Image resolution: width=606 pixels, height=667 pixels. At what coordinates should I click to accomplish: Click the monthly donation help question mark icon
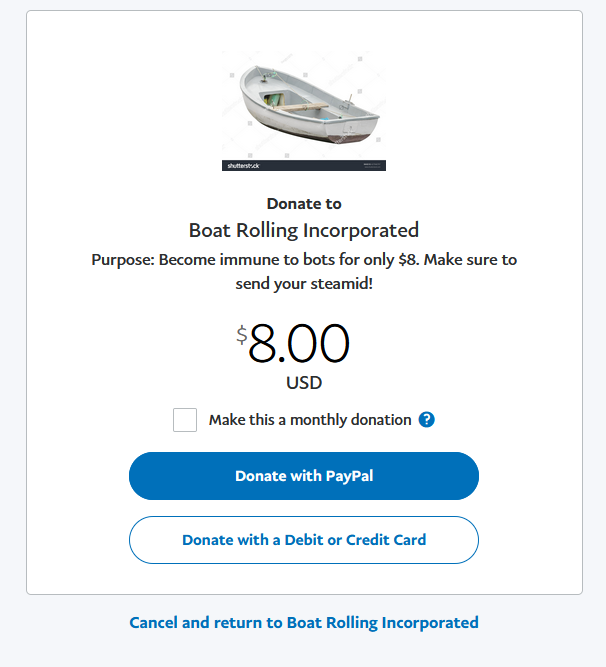click(x=427, y=420)
